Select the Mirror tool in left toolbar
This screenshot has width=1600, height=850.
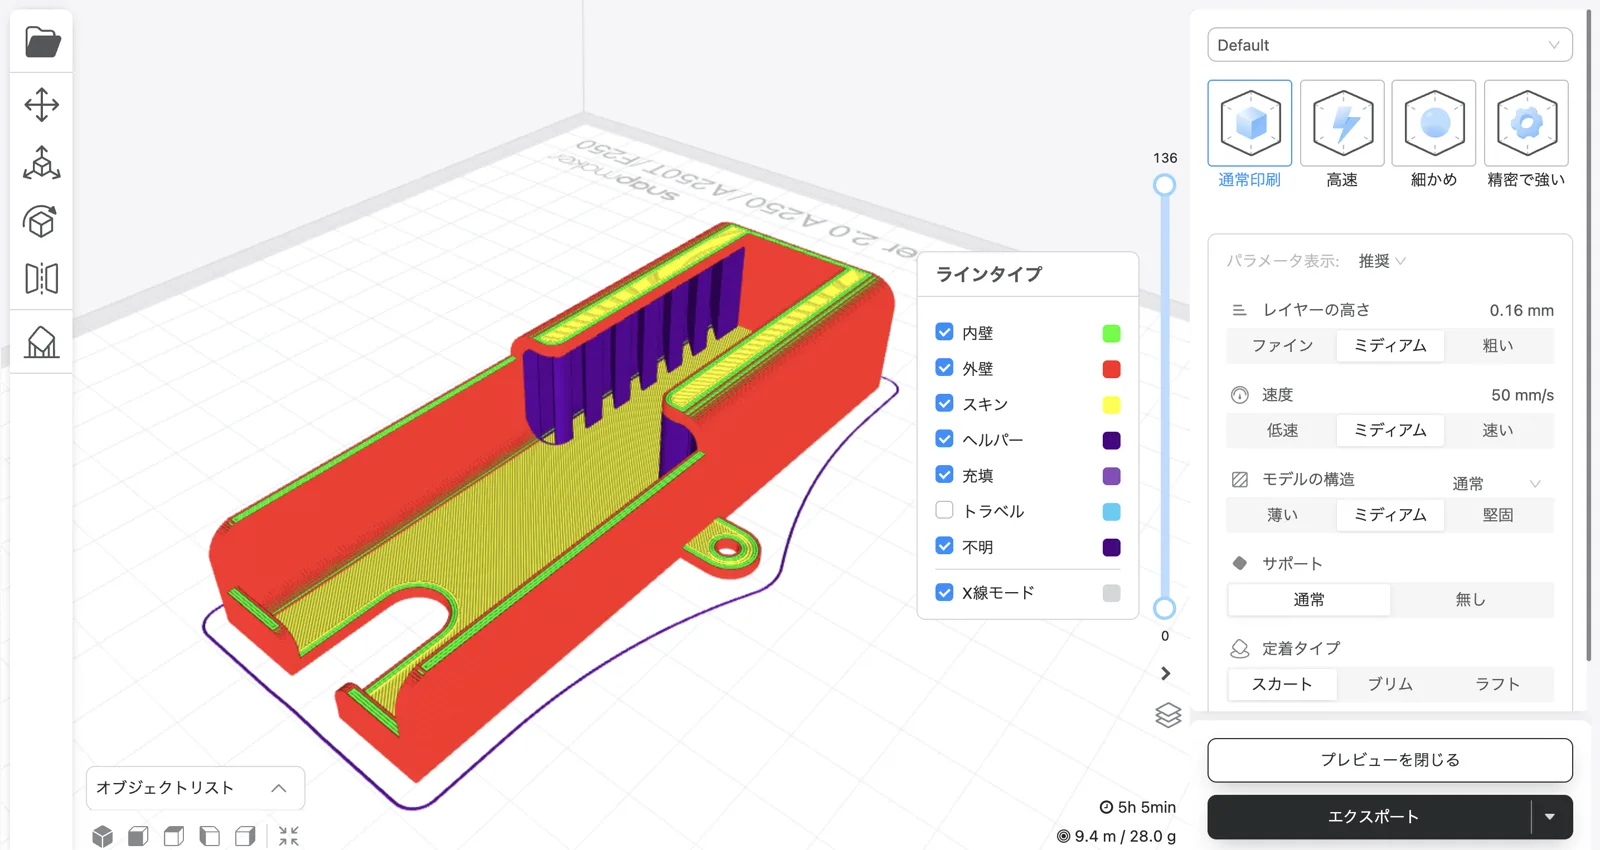[x=42, y=279]
